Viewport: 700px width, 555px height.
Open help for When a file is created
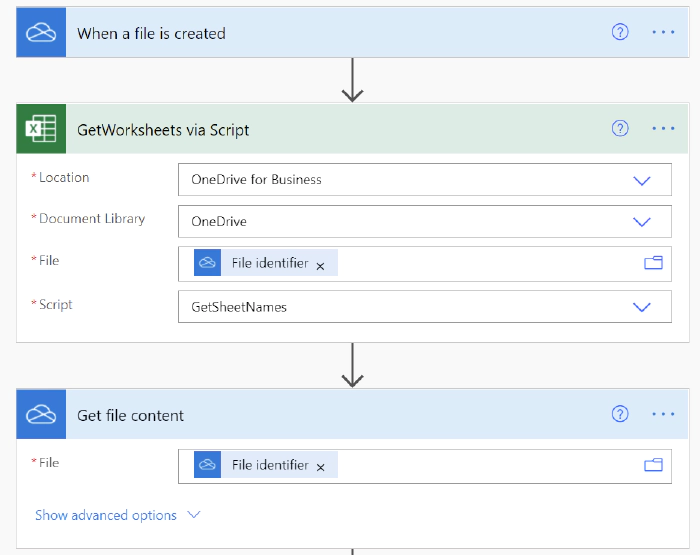620,32
